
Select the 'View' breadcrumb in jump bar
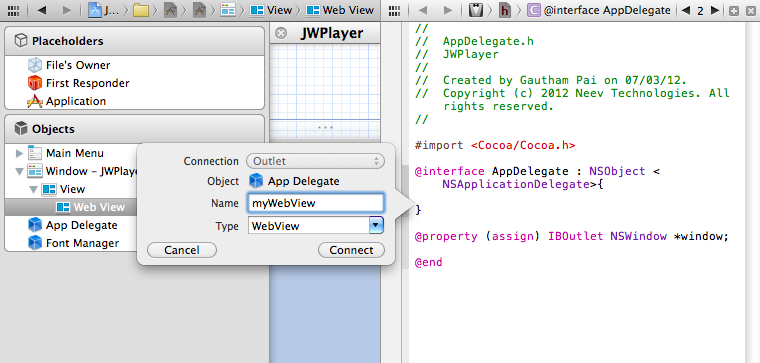pos(271,10)
